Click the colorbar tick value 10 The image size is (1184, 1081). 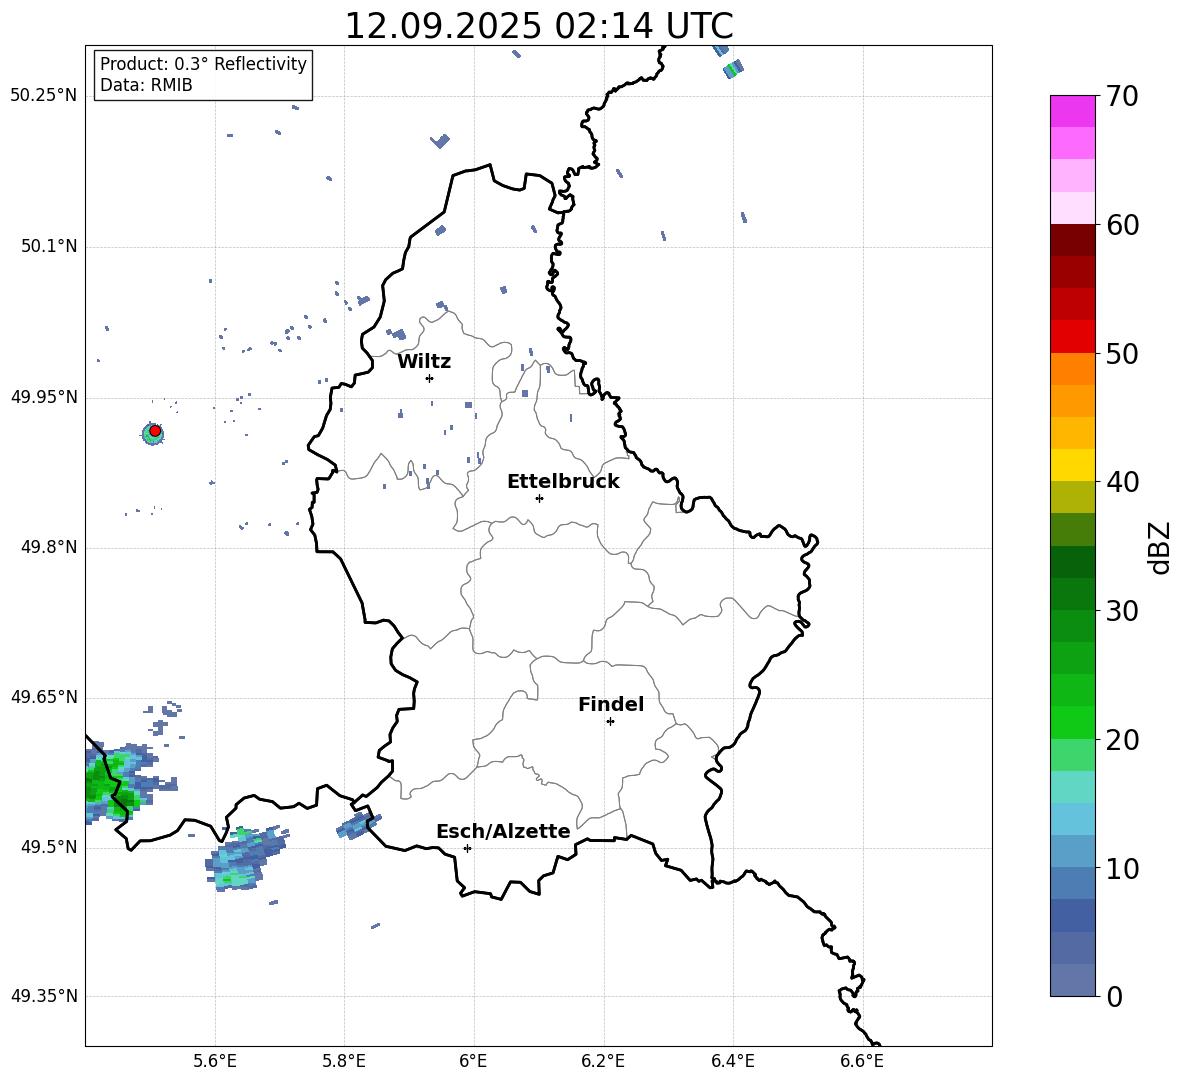[x=1122, y=868]
